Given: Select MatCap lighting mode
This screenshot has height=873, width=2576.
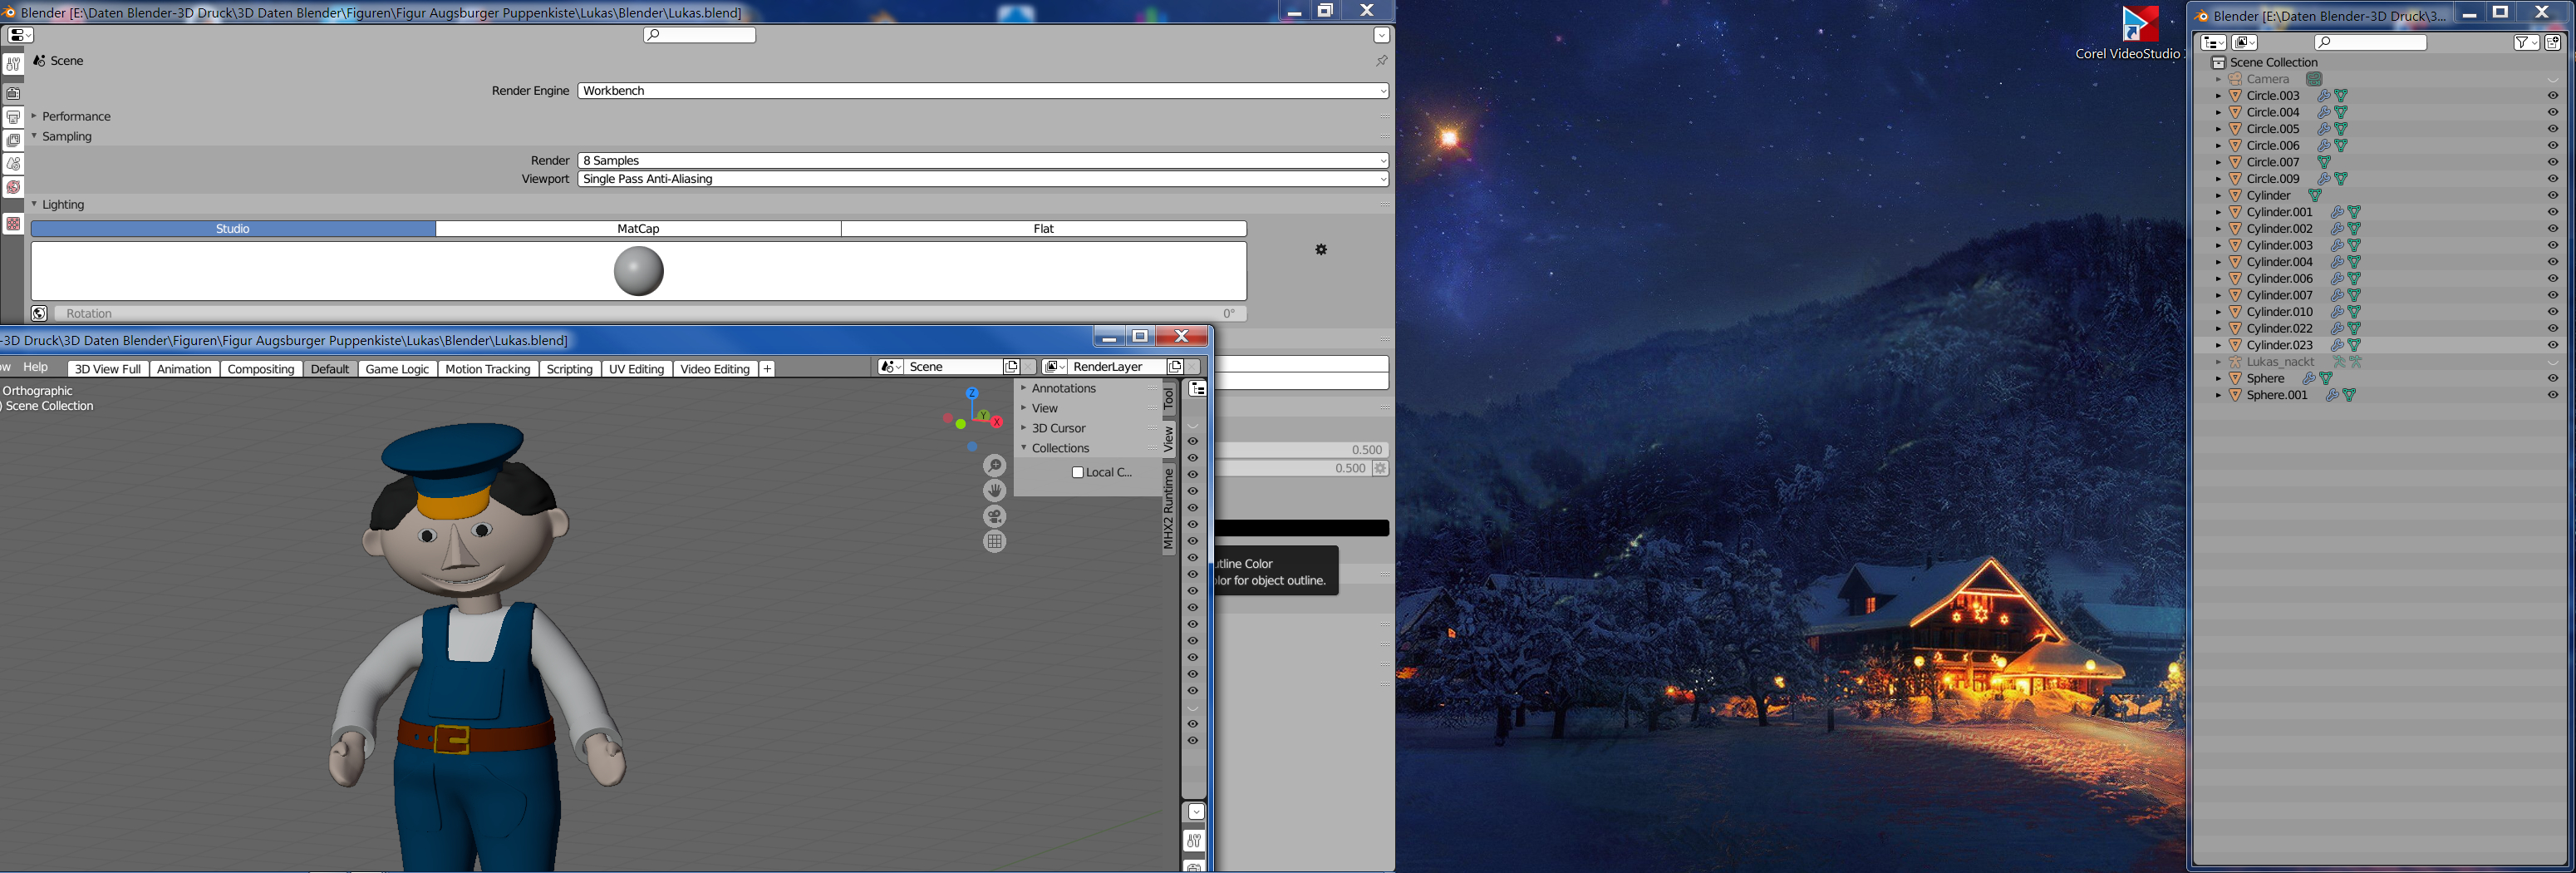Looking at the screenshot, I should (x=638, y=229).
